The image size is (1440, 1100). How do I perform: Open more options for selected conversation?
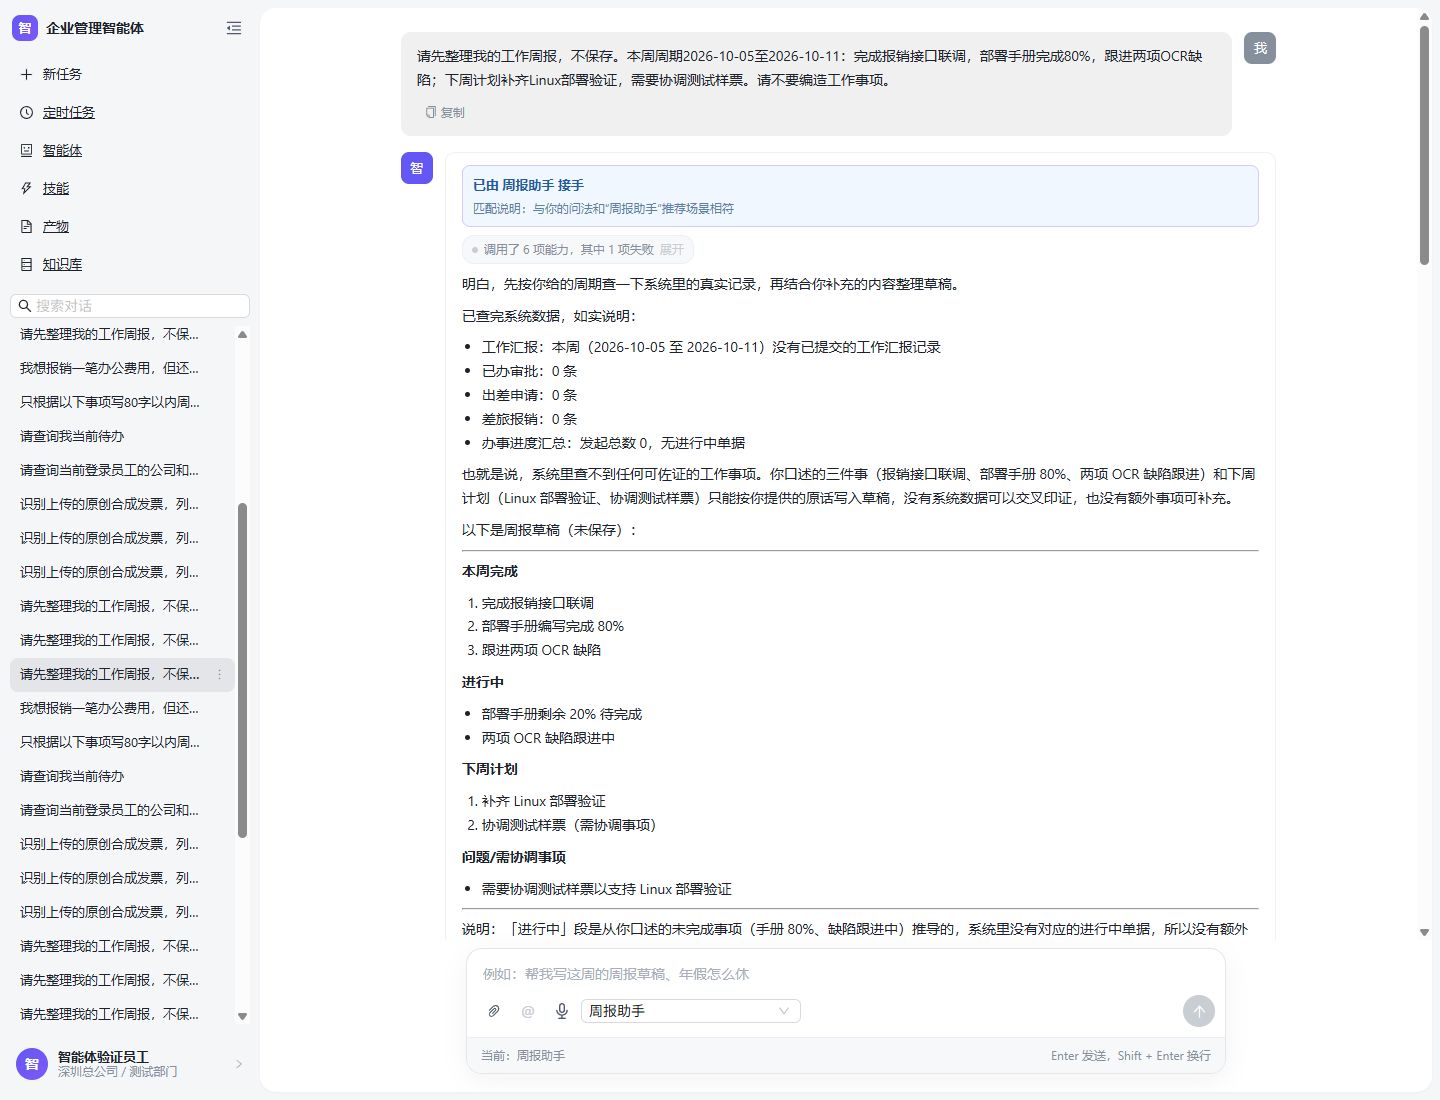tap(220, 674)
